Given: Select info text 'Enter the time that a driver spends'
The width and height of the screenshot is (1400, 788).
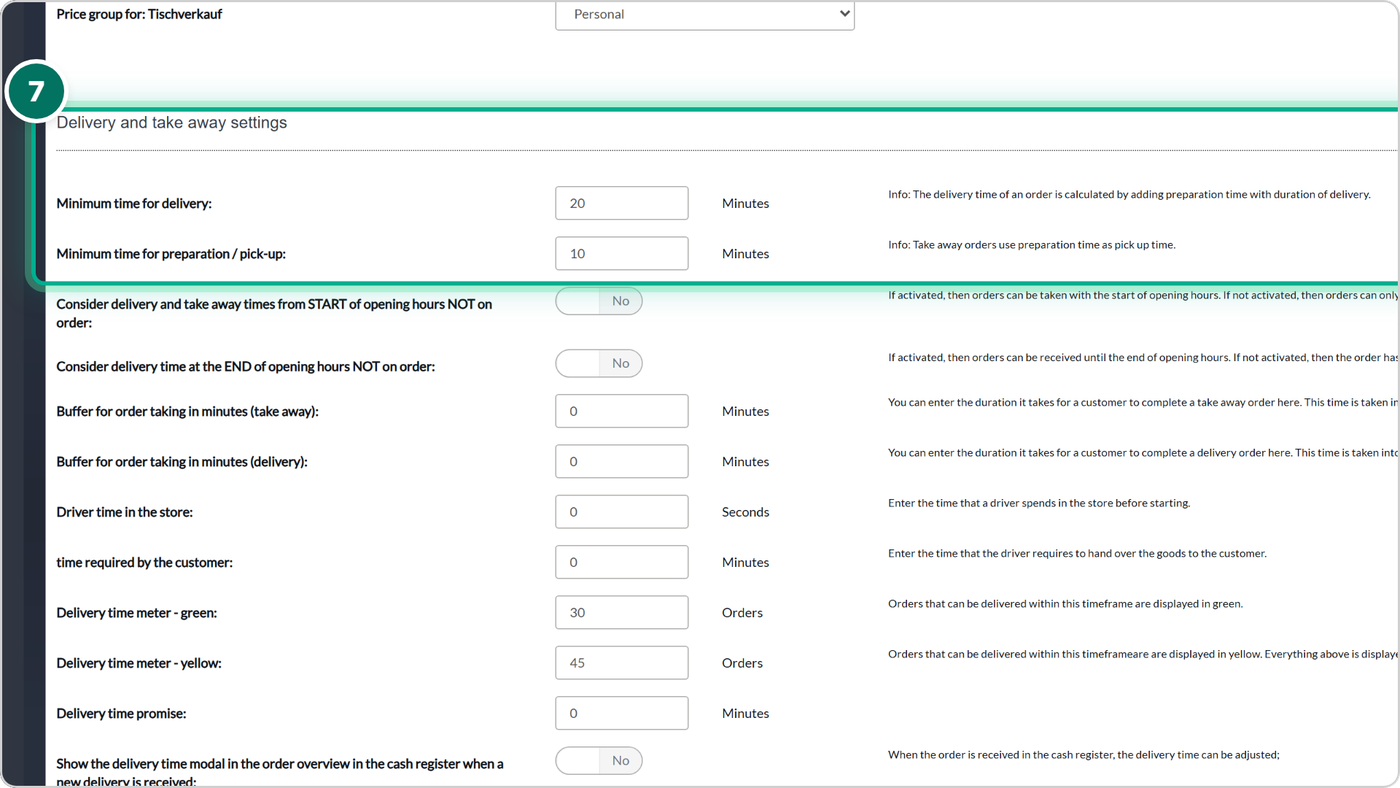Looking at the screenshot, I should tap(1039, 503).
